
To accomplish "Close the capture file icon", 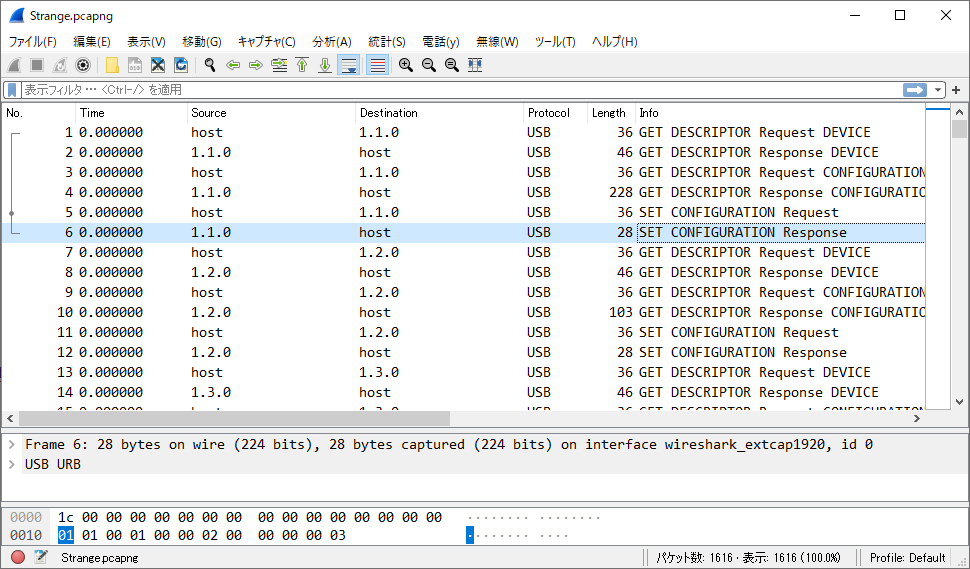I will 158,65.
